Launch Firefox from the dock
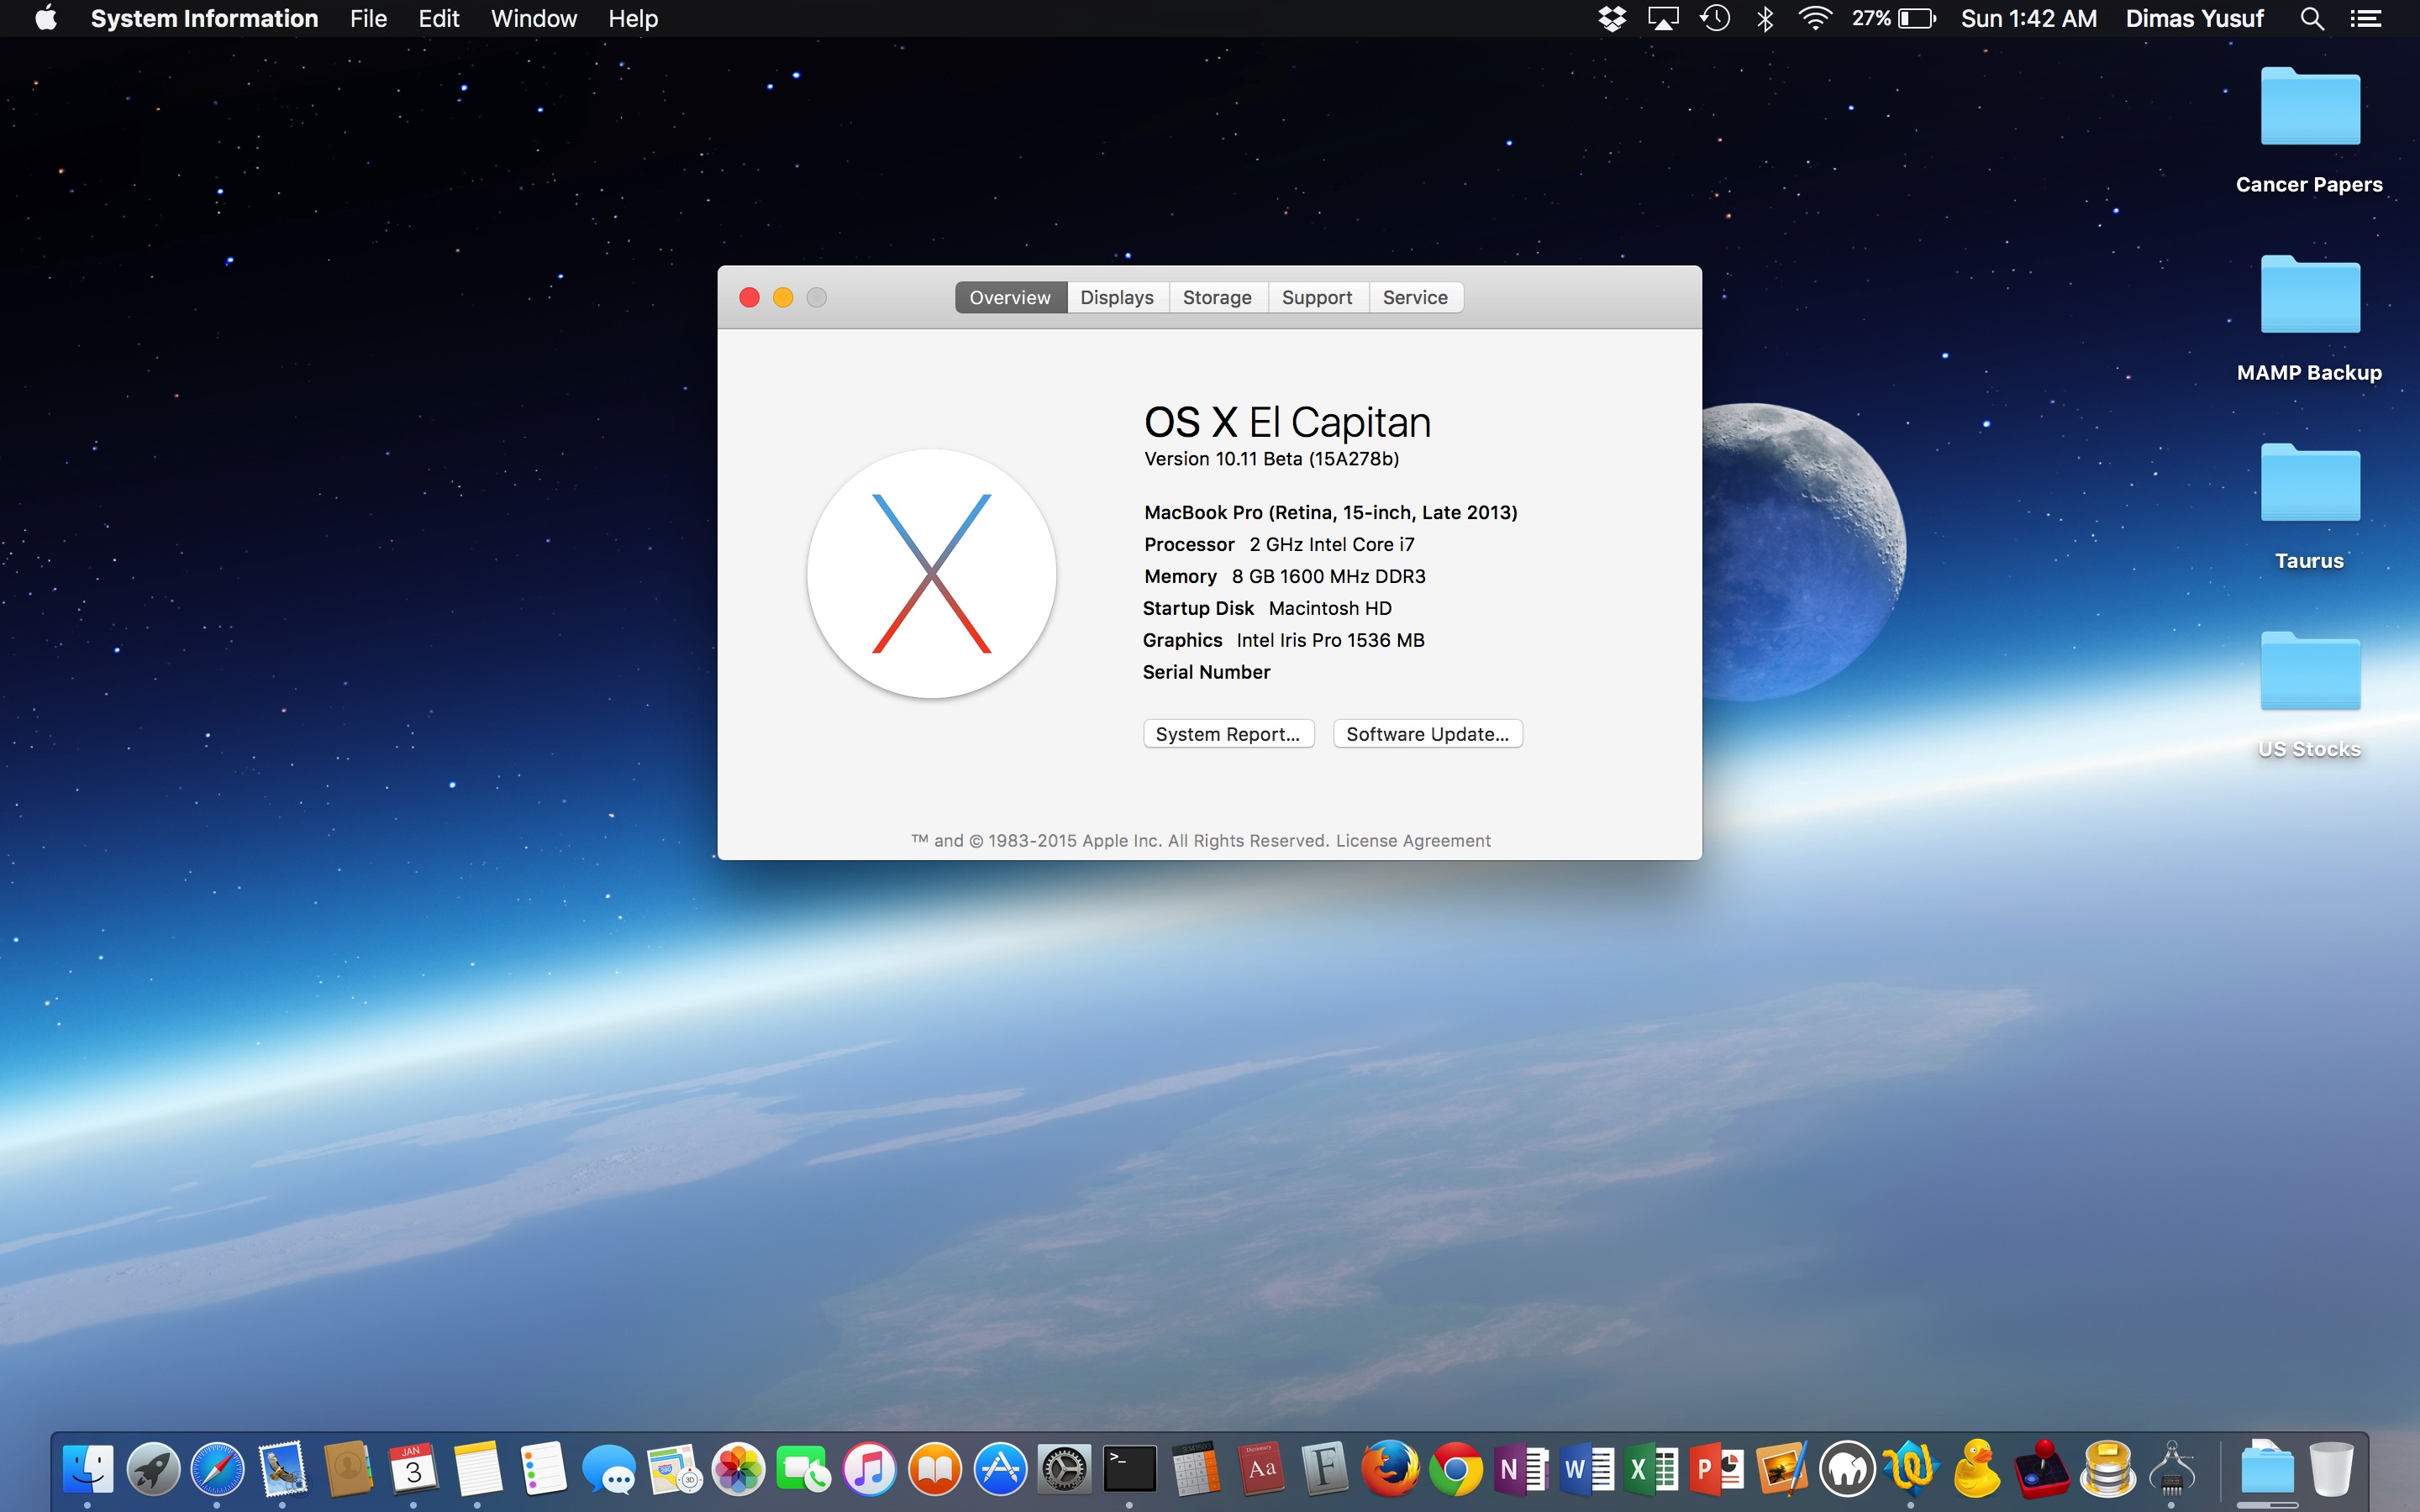This screenshot has width=2420, height=1512. tap(1390, 1469)
